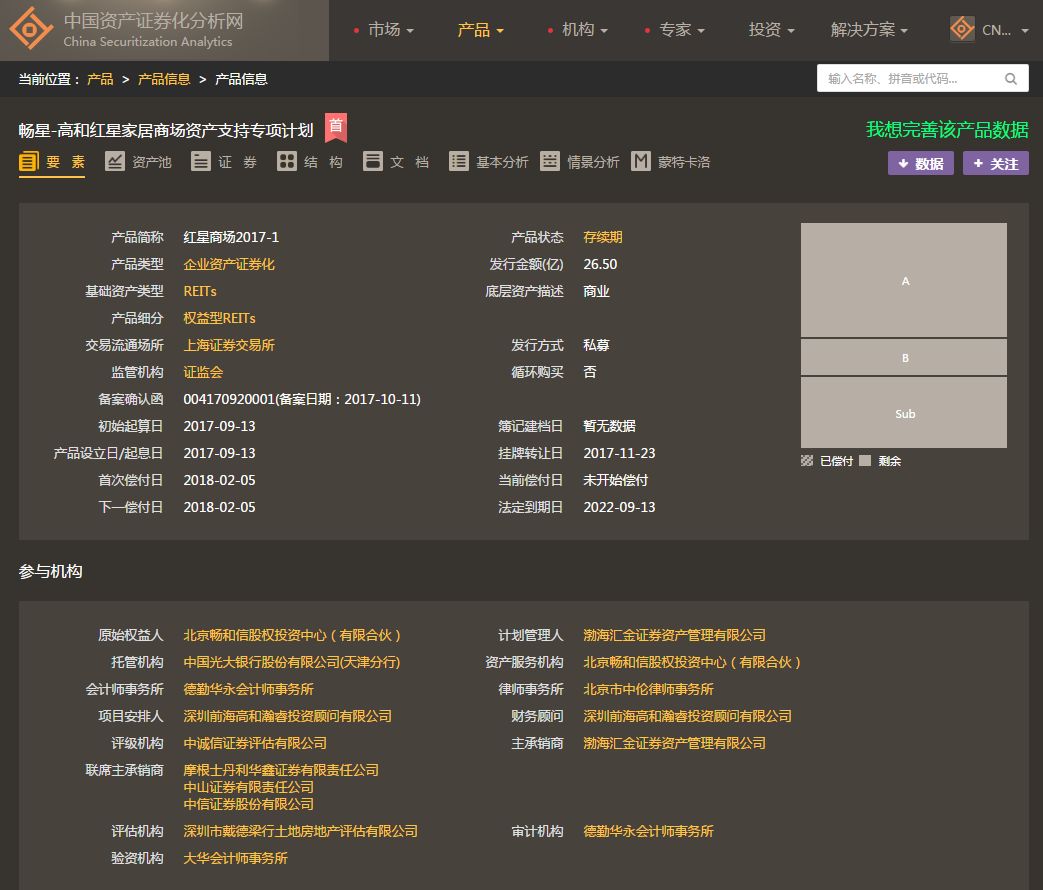The width and height of the screenshot is (1043, 890).
Task: Open 中国光大银行股份有限公司(天津分行) link
Action: tap(292, 663)
